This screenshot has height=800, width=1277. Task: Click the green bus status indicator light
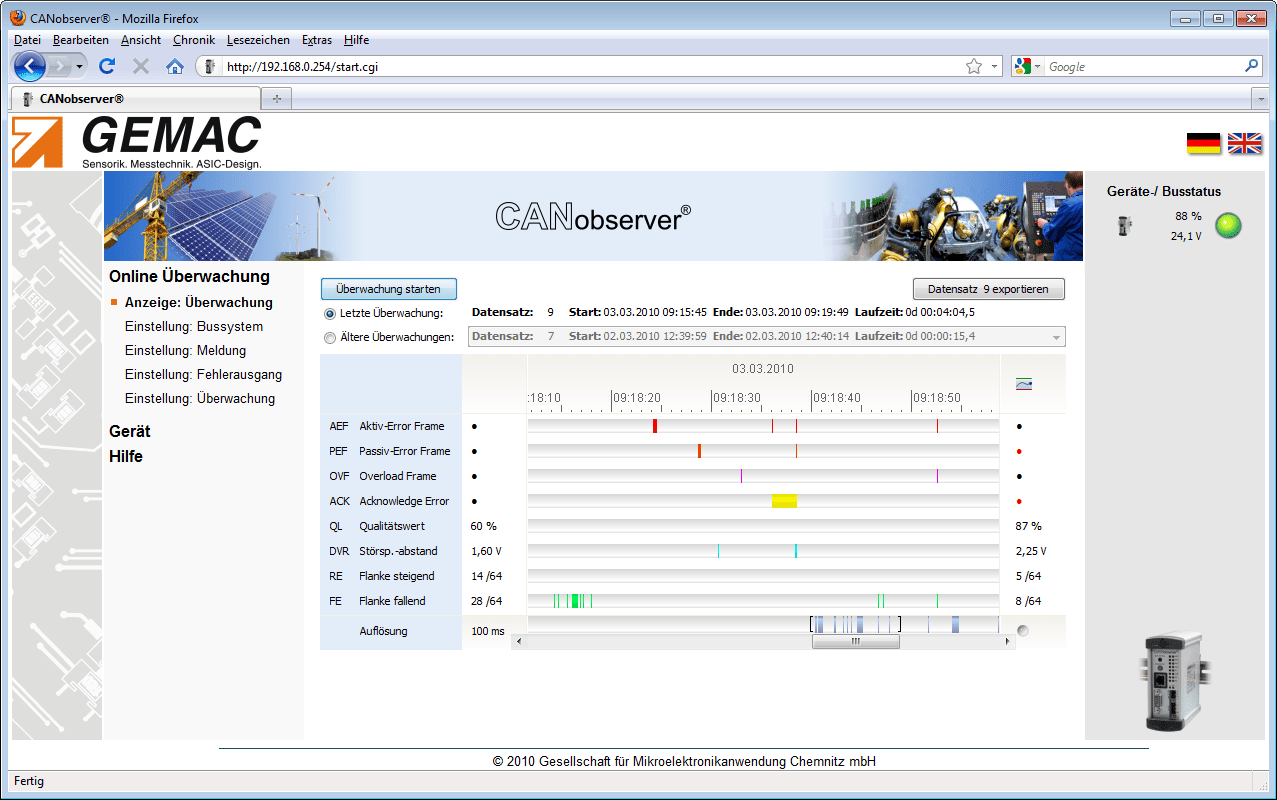(1228, 226)
